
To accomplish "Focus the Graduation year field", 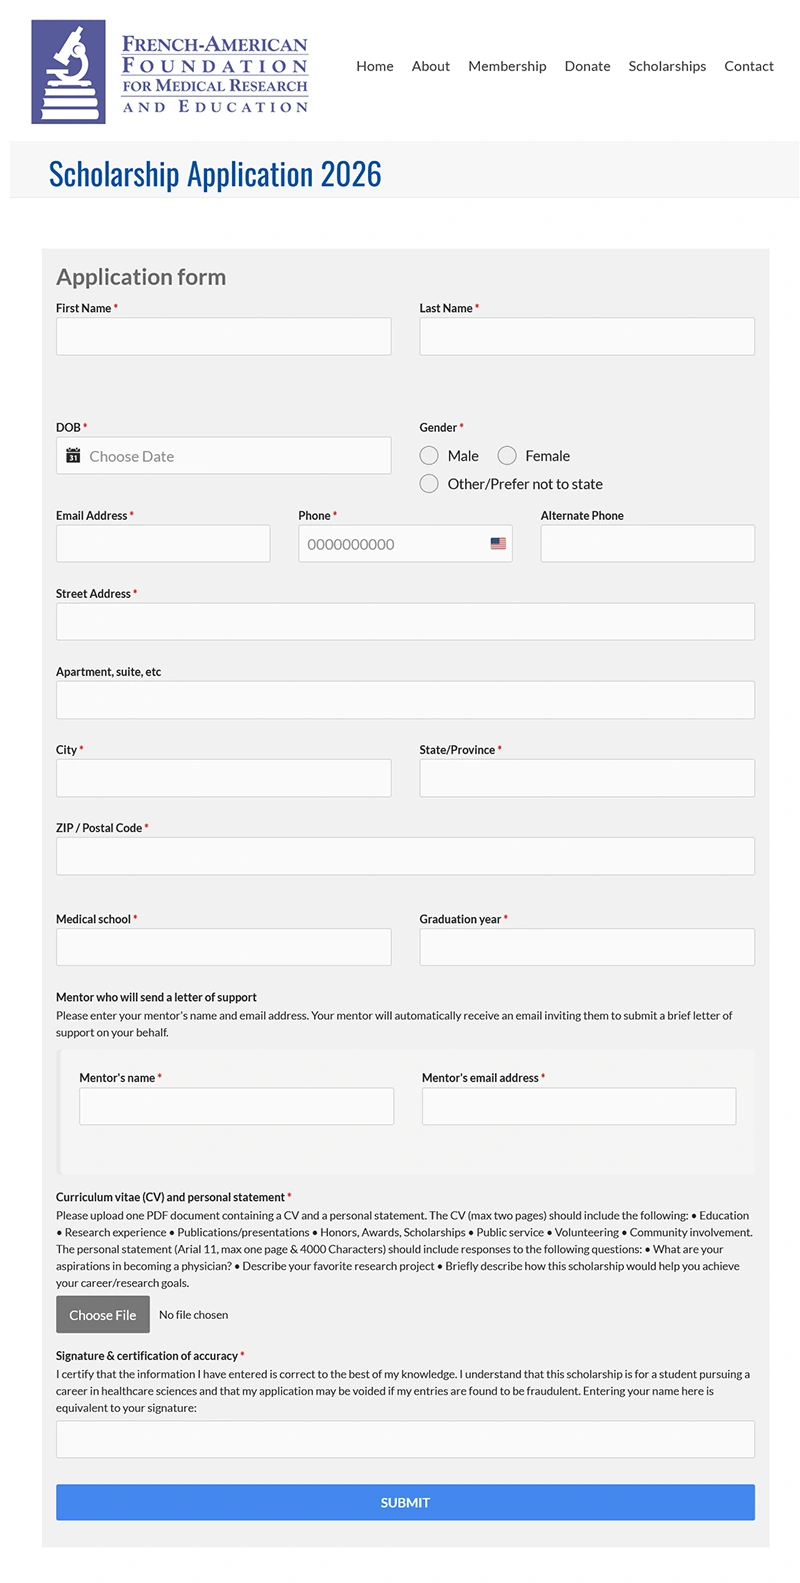I will tap(587, 947).
